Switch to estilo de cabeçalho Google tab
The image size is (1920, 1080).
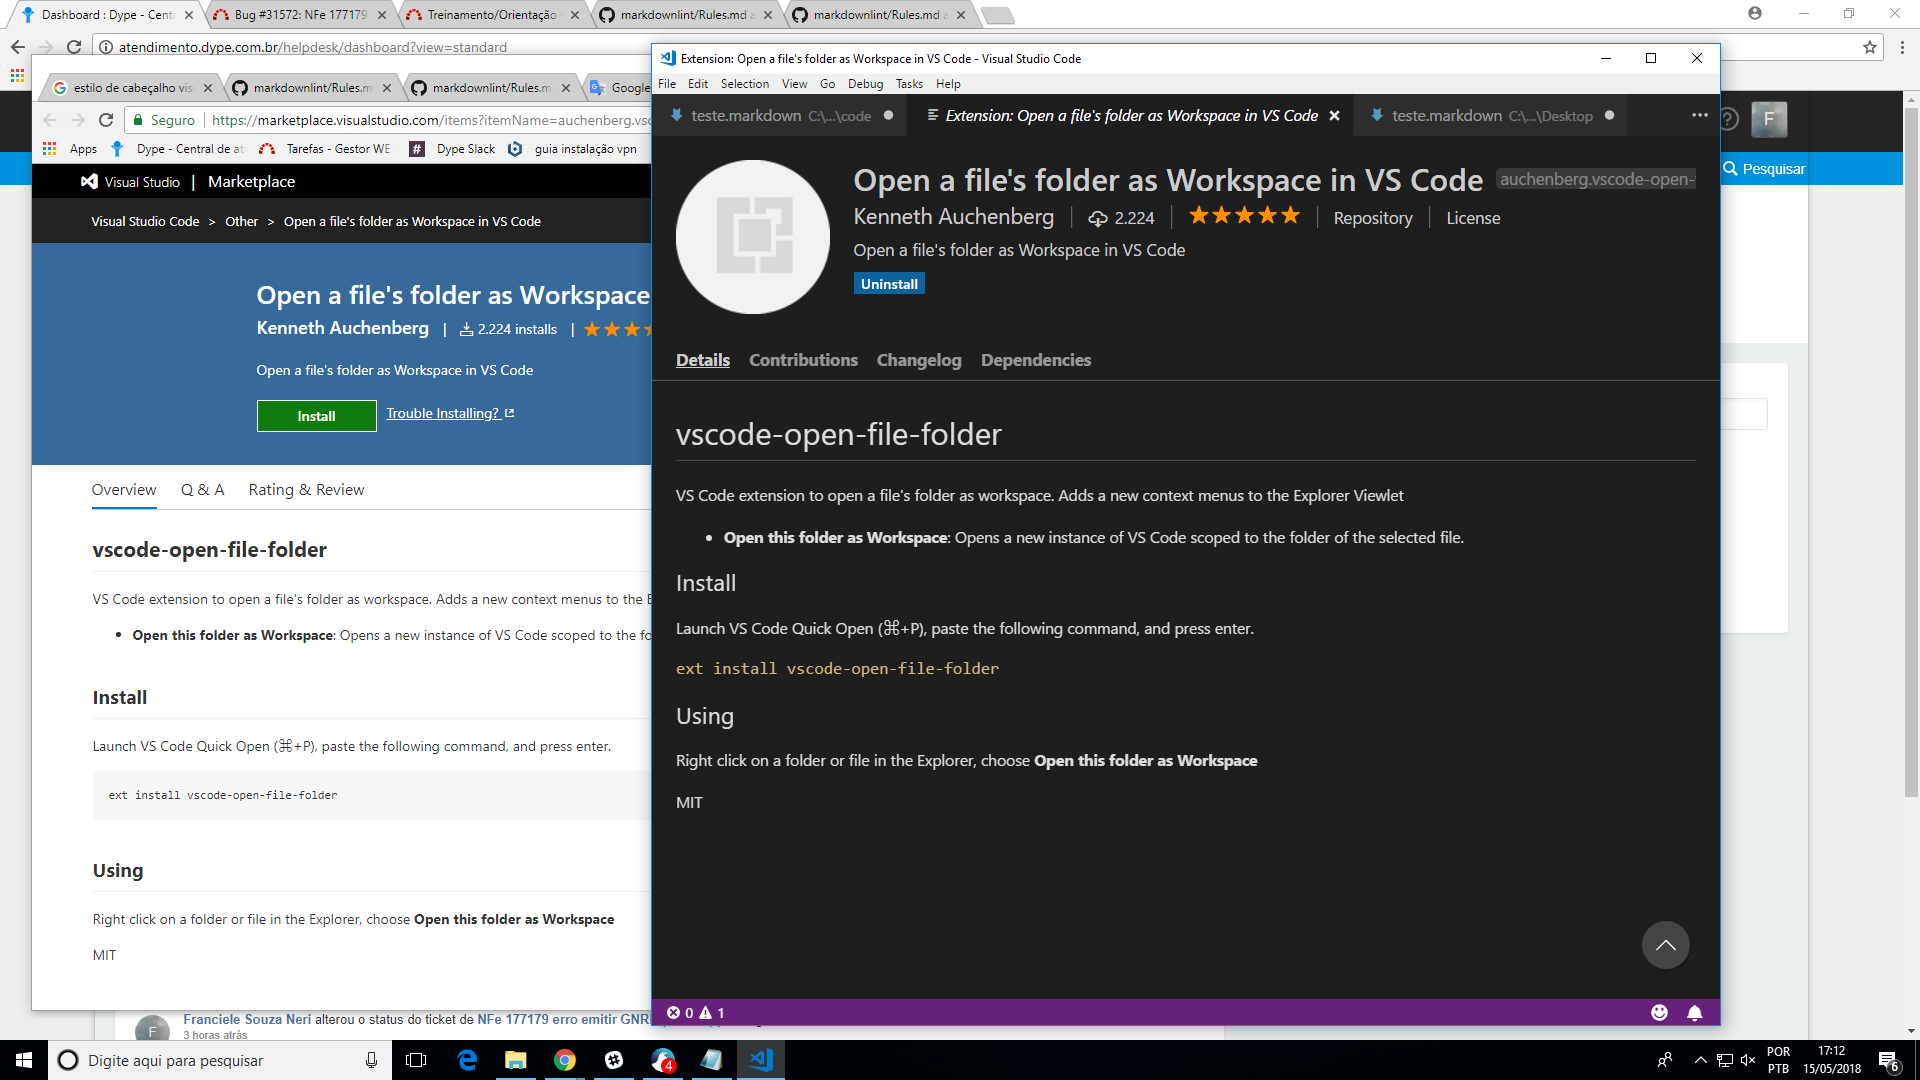pyautogui.click(x=131, y=88)
